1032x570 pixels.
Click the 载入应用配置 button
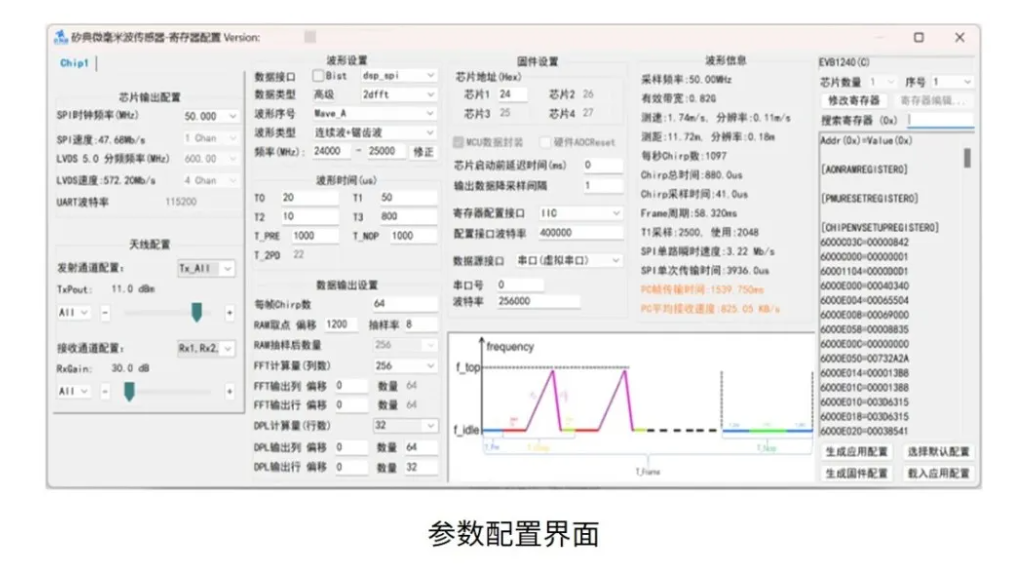click(x=938, y=473)
